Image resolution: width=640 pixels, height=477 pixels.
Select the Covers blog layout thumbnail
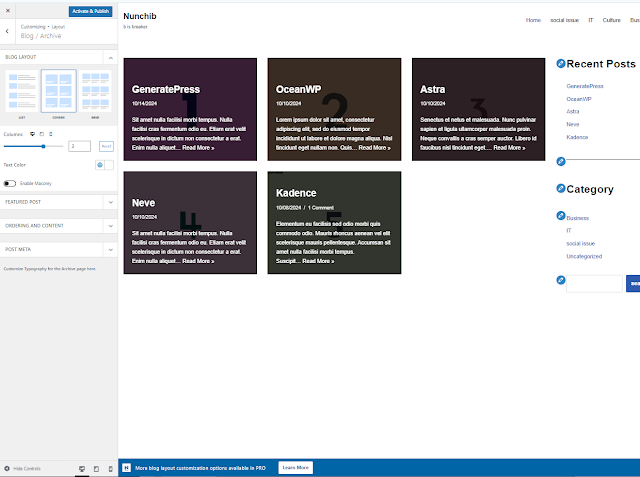(58, 91)
